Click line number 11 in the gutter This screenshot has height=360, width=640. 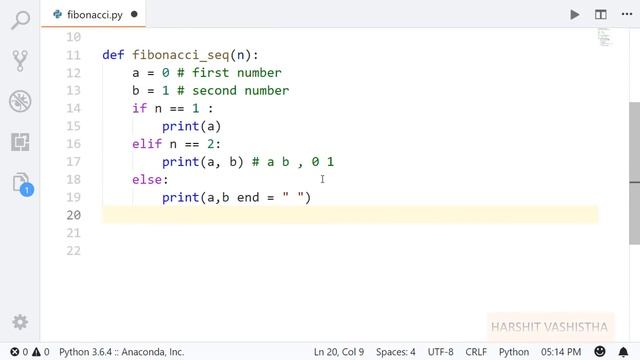[x=73, y=55]
